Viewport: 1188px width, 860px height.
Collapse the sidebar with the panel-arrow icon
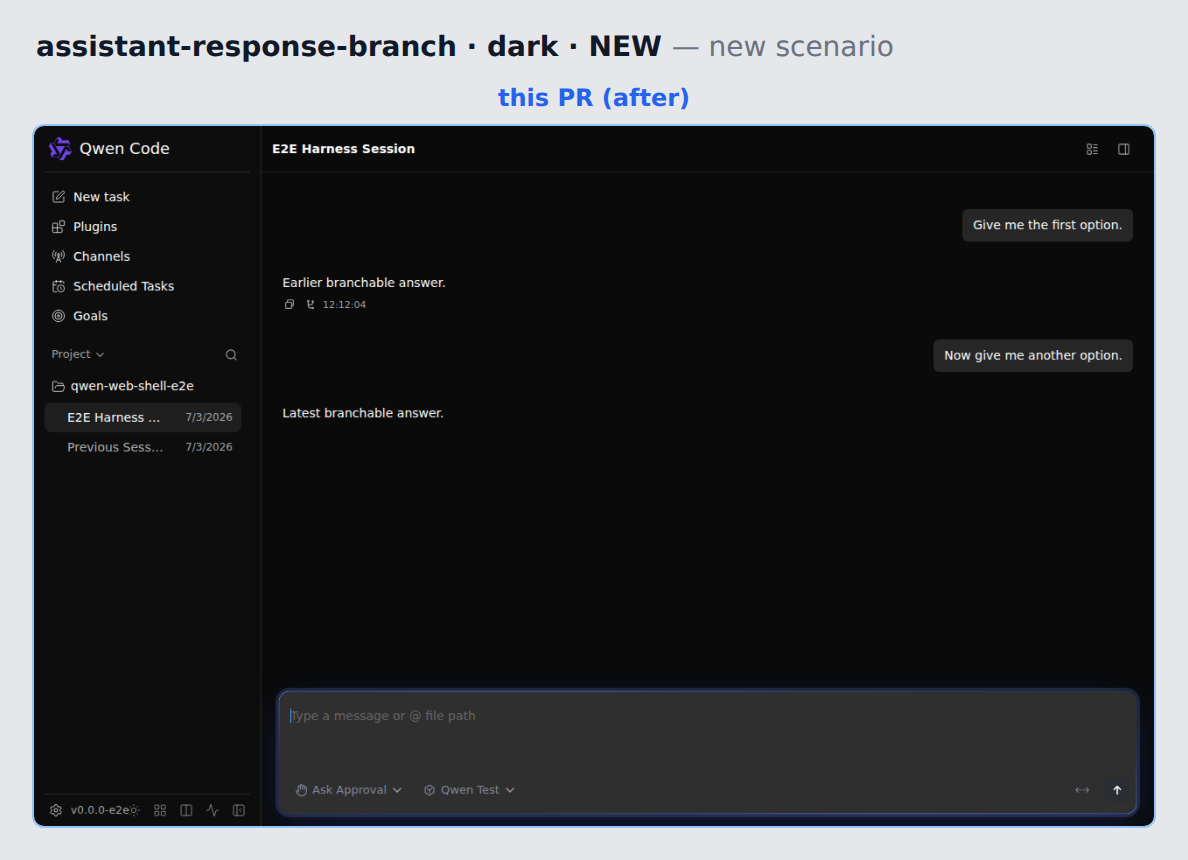(x=239, y=810)
